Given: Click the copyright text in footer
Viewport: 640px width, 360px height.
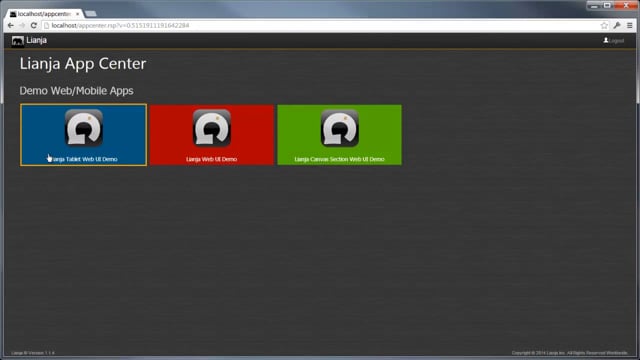Looking at the screenshot, I should pyautogui.click(x=569, y=353).
